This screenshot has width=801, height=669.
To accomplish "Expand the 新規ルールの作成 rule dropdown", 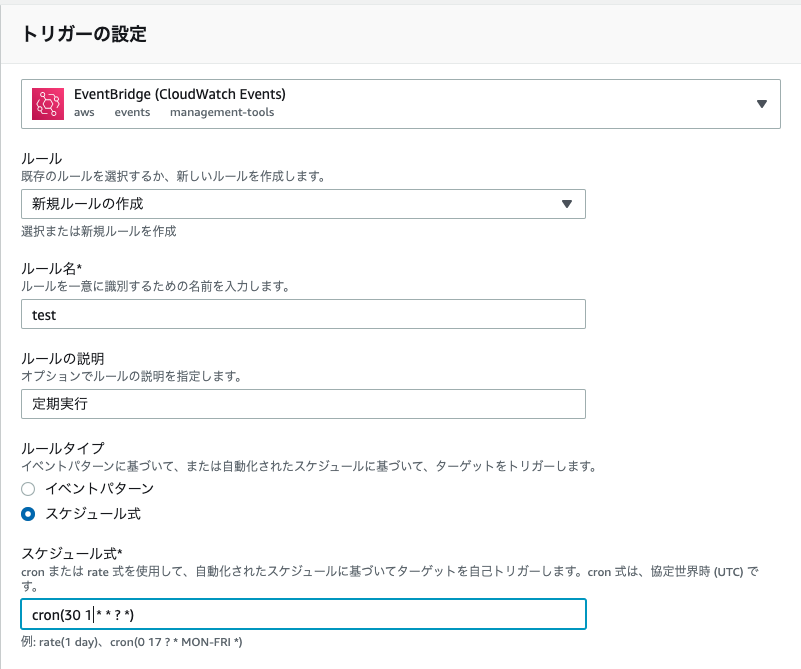I will (303, 204).
